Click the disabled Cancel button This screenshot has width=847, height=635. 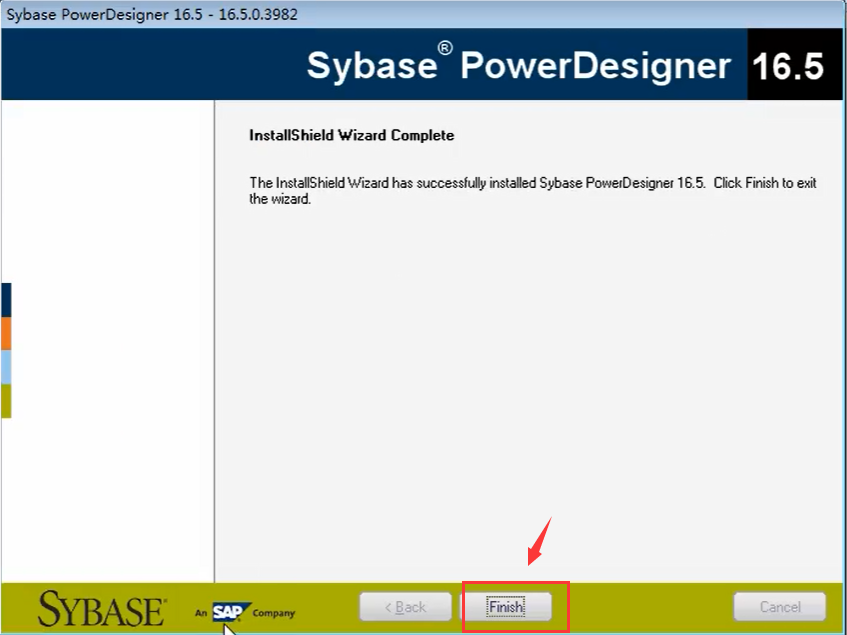point(779,607)
